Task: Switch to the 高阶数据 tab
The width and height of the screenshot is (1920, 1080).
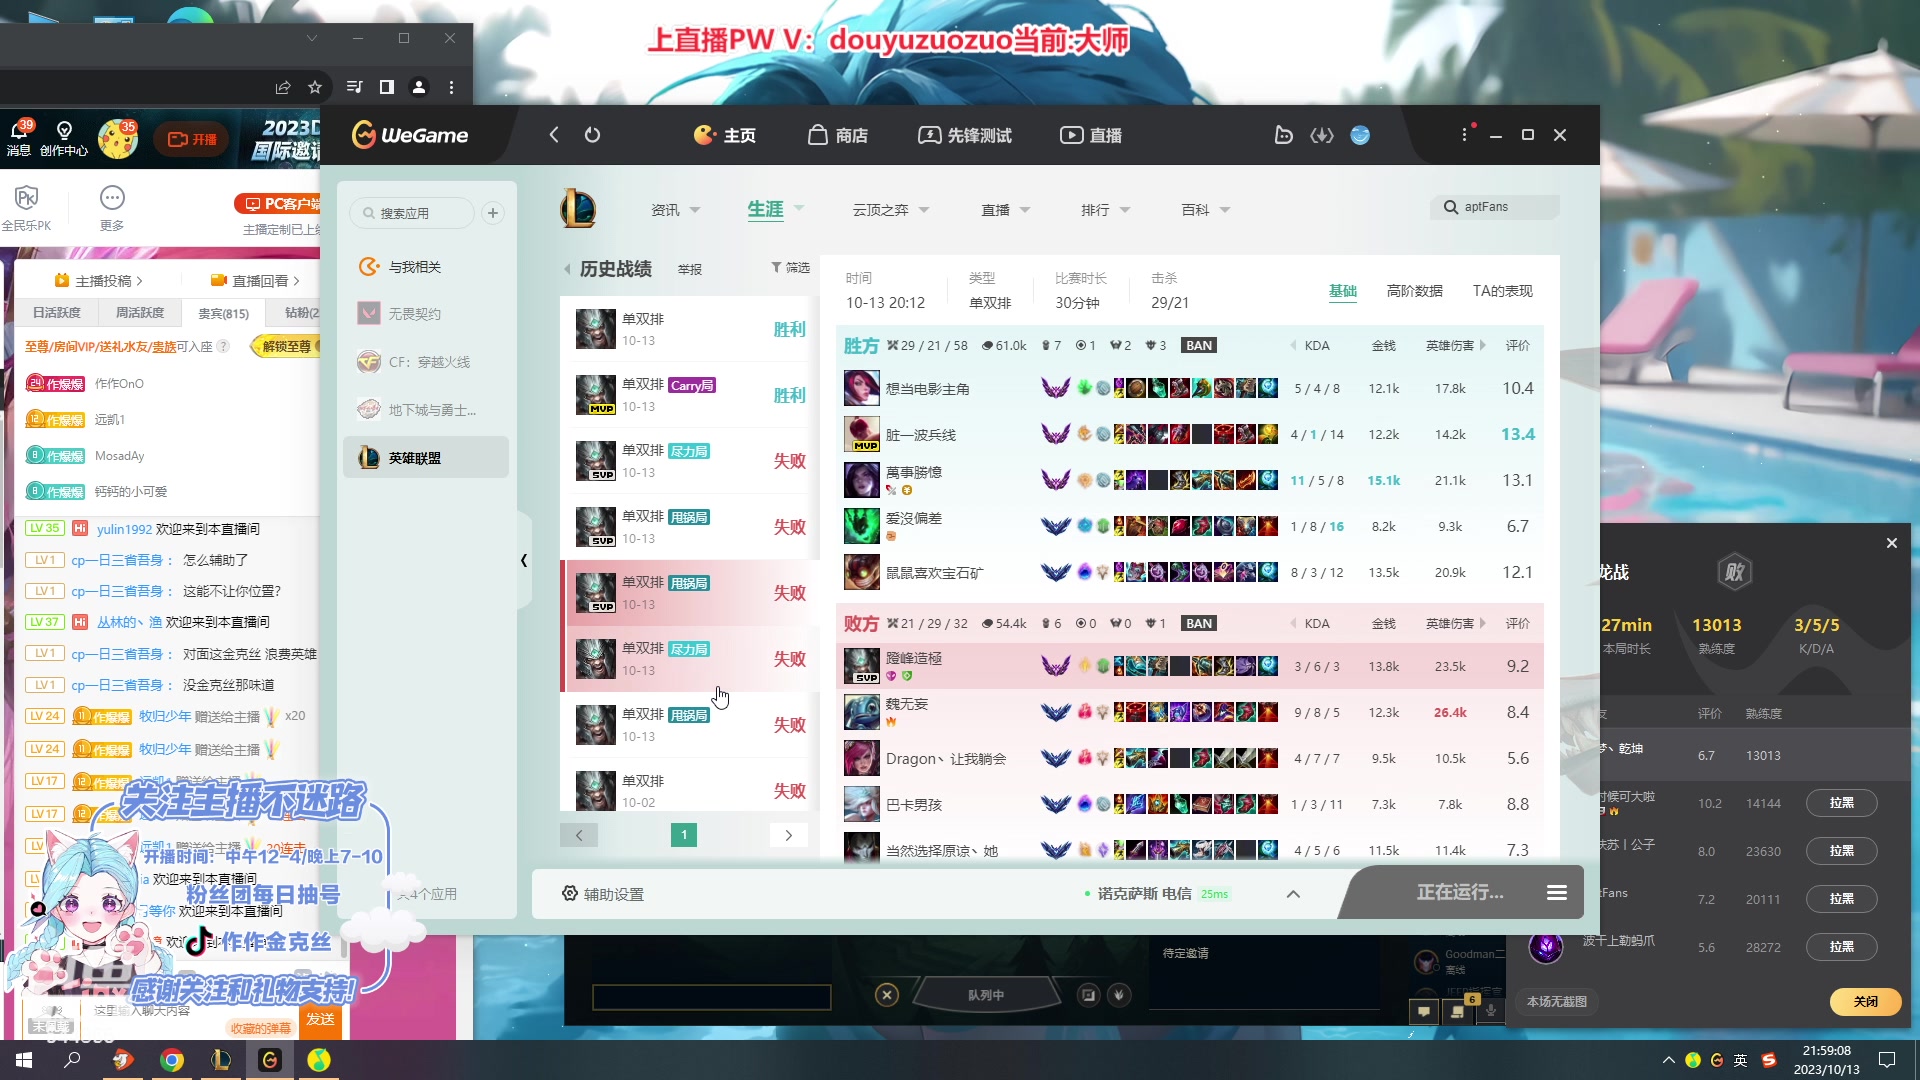Action: 1415,291
